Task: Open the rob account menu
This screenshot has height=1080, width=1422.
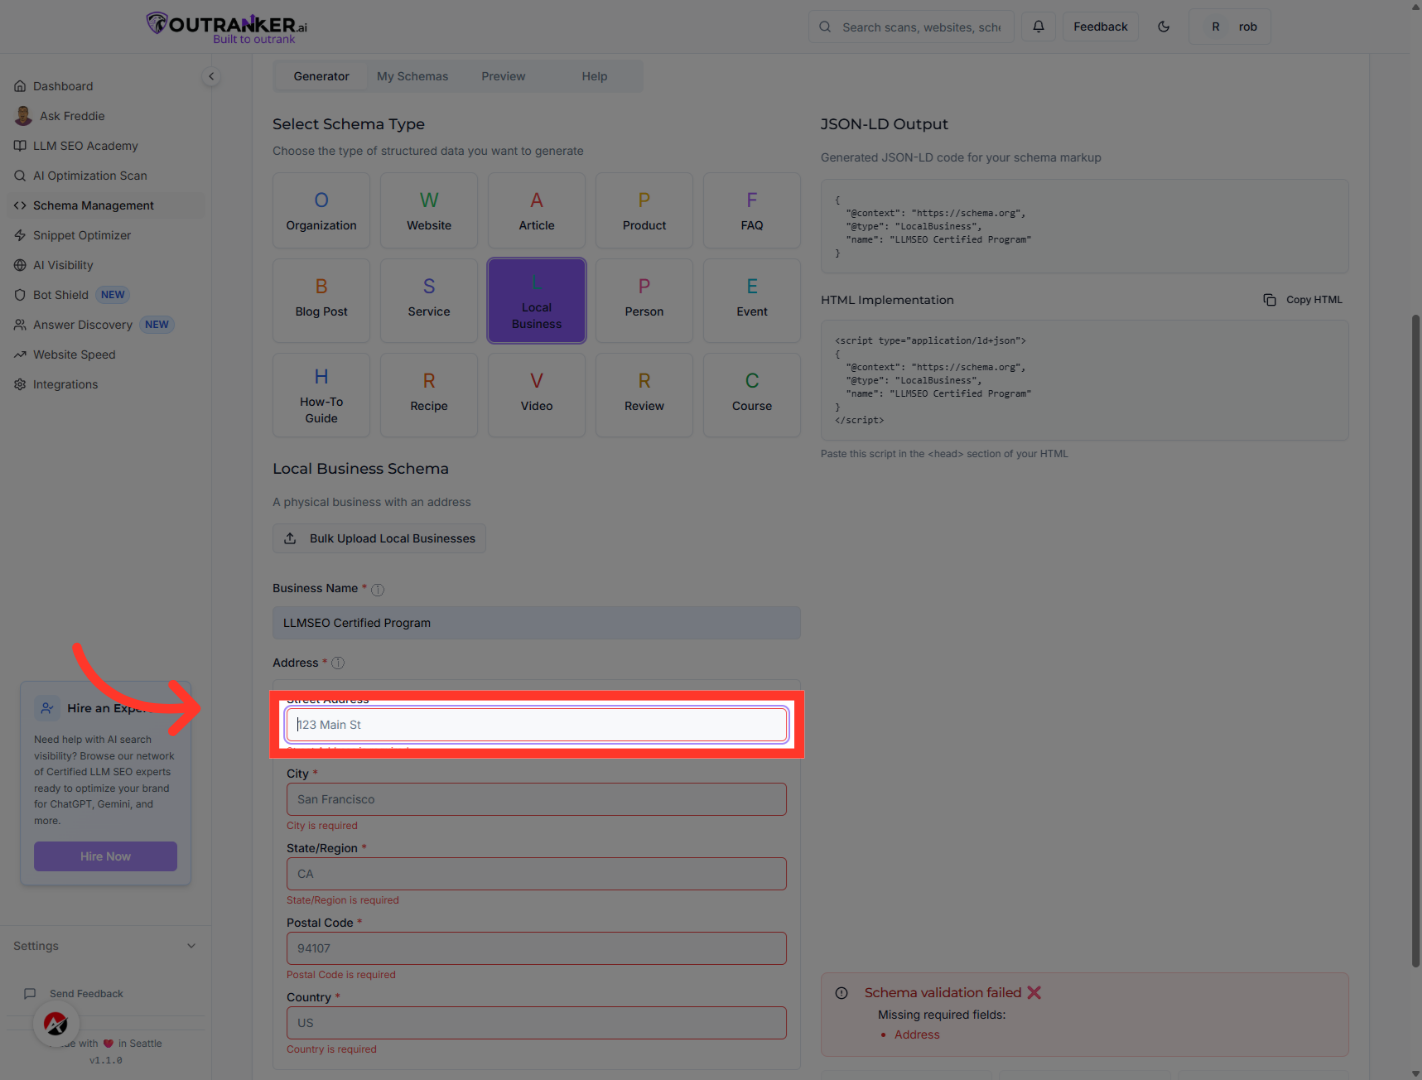Action: point(1230,26)
